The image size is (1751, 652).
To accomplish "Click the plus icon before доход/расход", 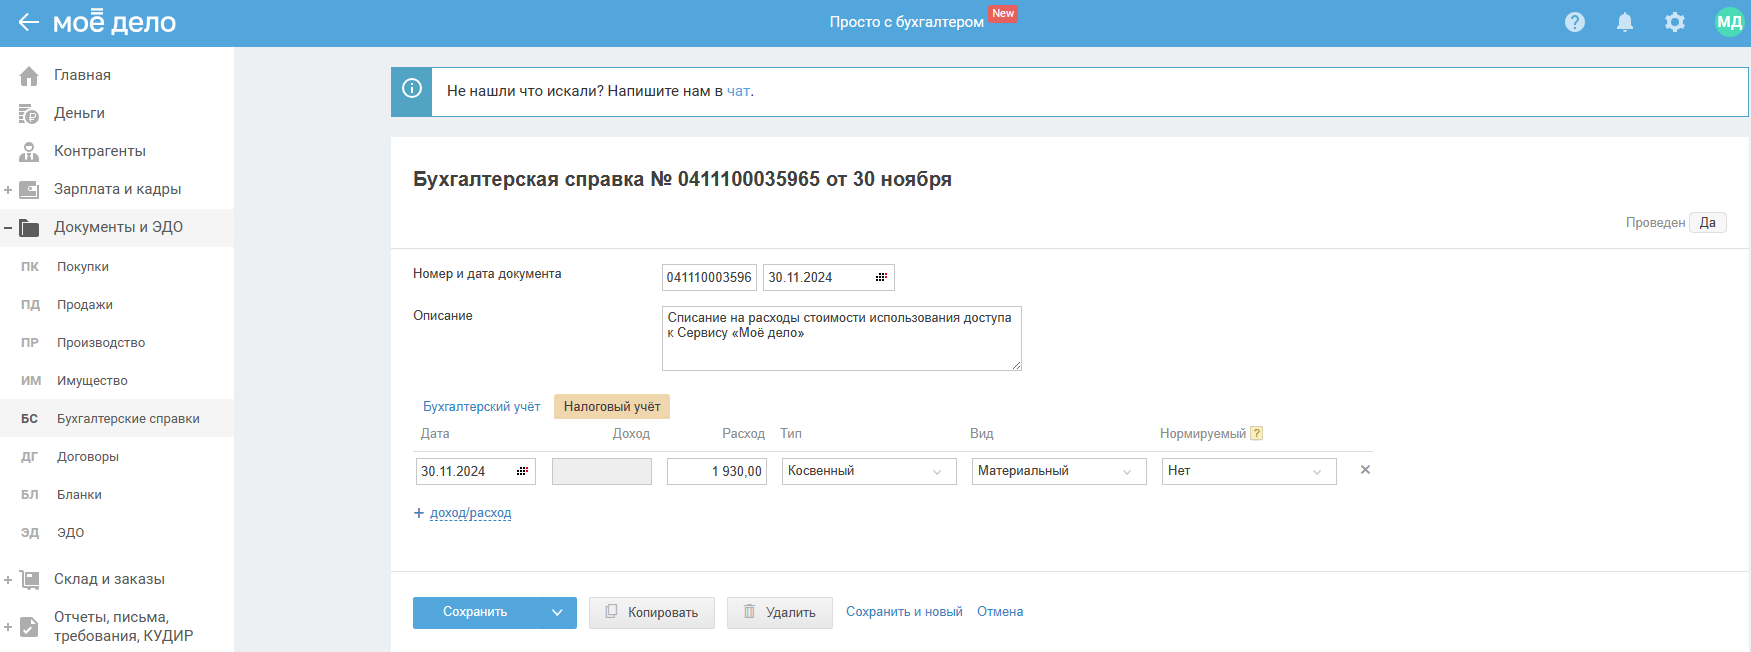I will point(419,513).
